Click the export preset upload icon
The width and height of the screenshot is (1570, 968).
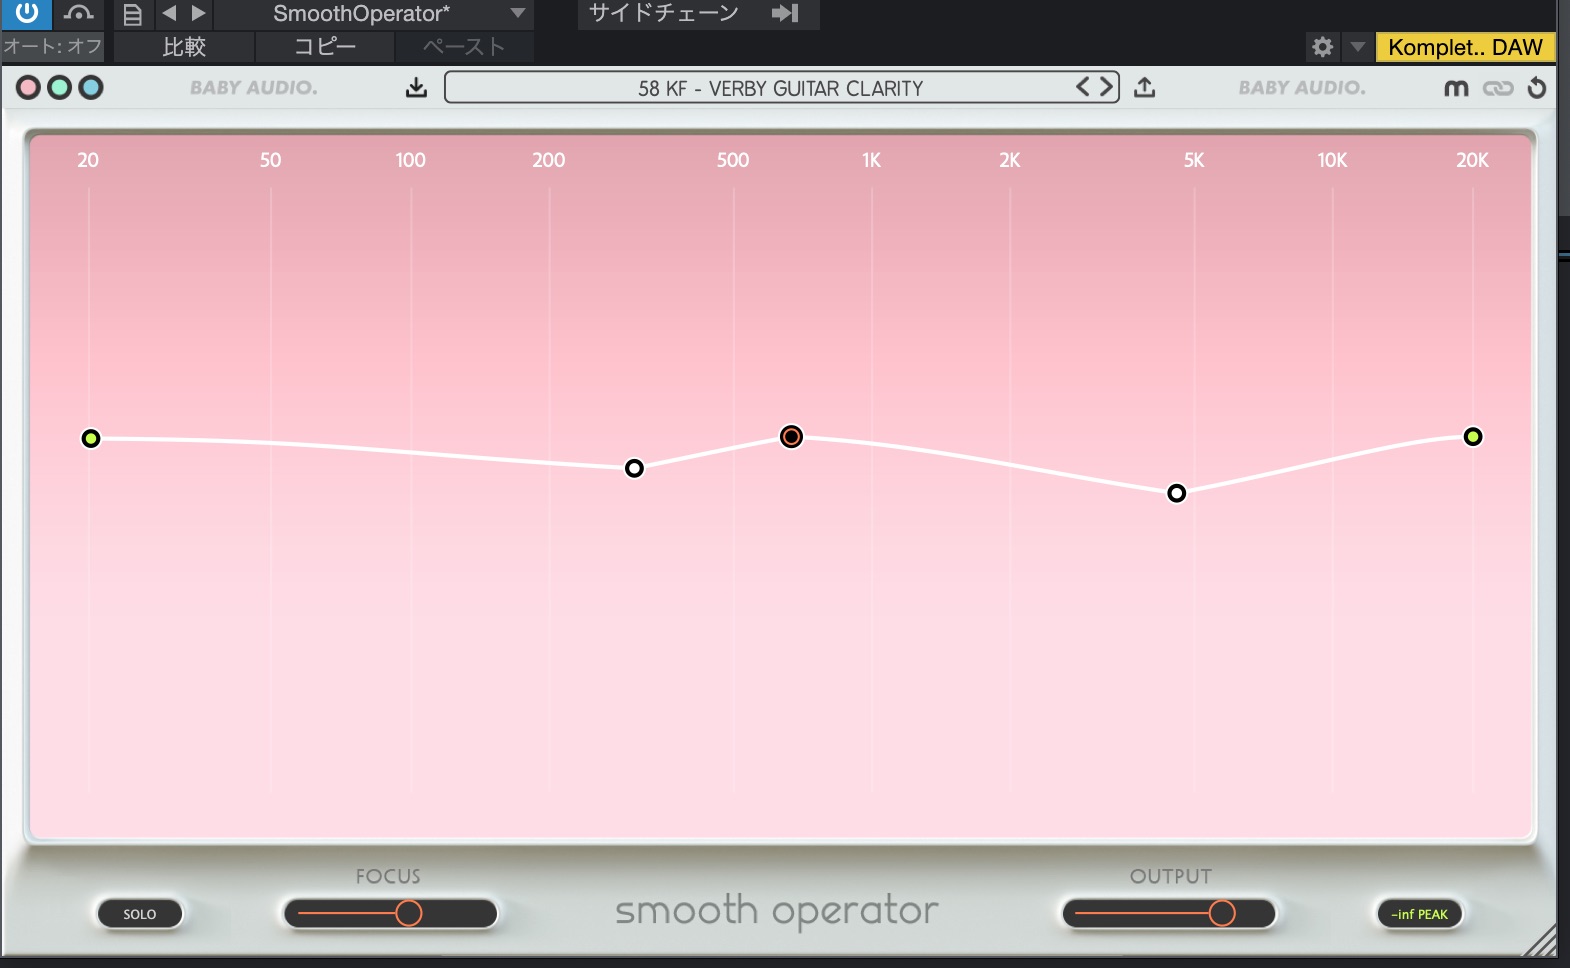point(1145,88)
